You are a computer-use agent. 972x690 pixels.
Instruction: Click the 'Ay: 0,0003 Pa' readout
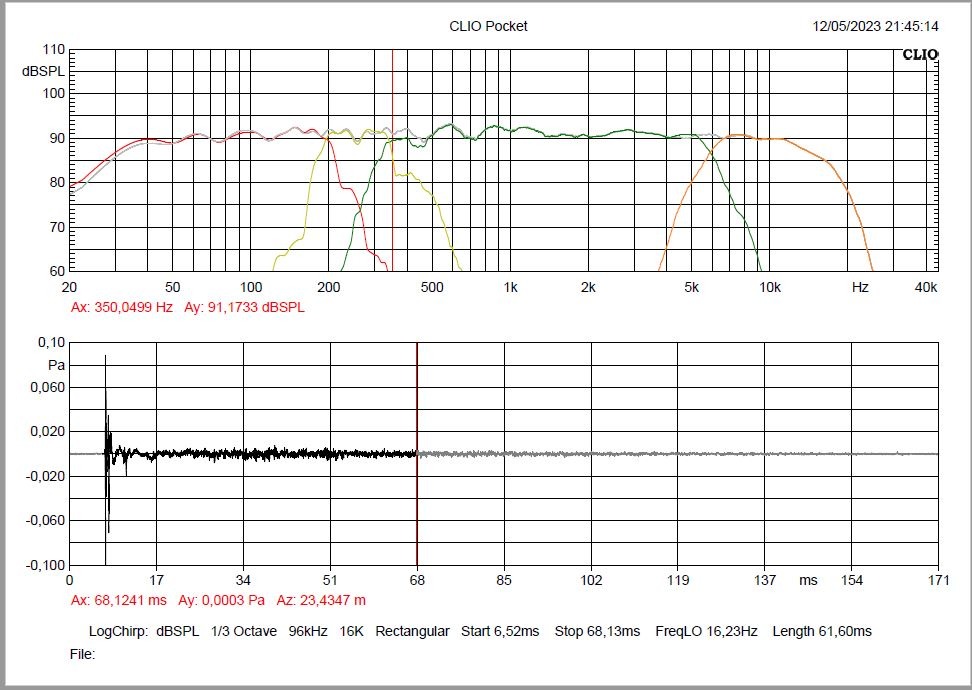click(221, 600)
